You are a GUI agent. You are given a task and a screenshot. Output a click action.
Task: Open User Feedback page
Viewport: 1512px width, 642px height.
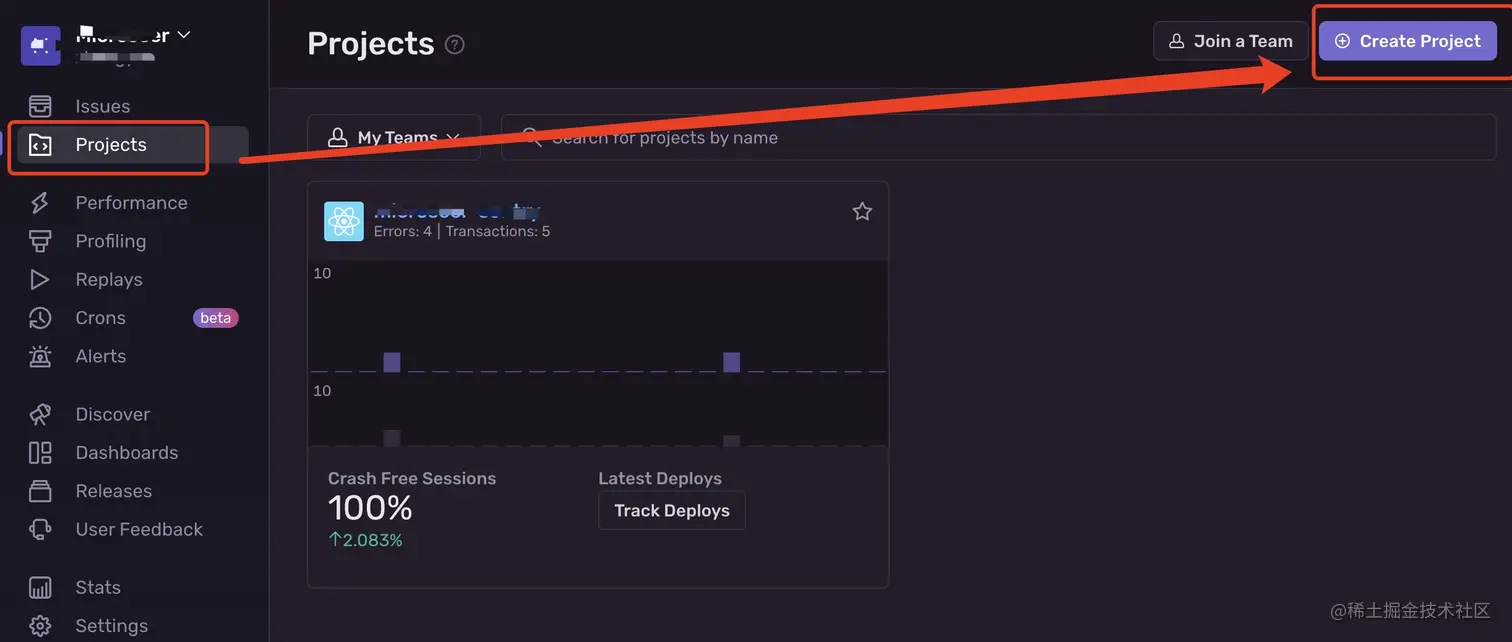pyautogui.click(x=139, y=529)
